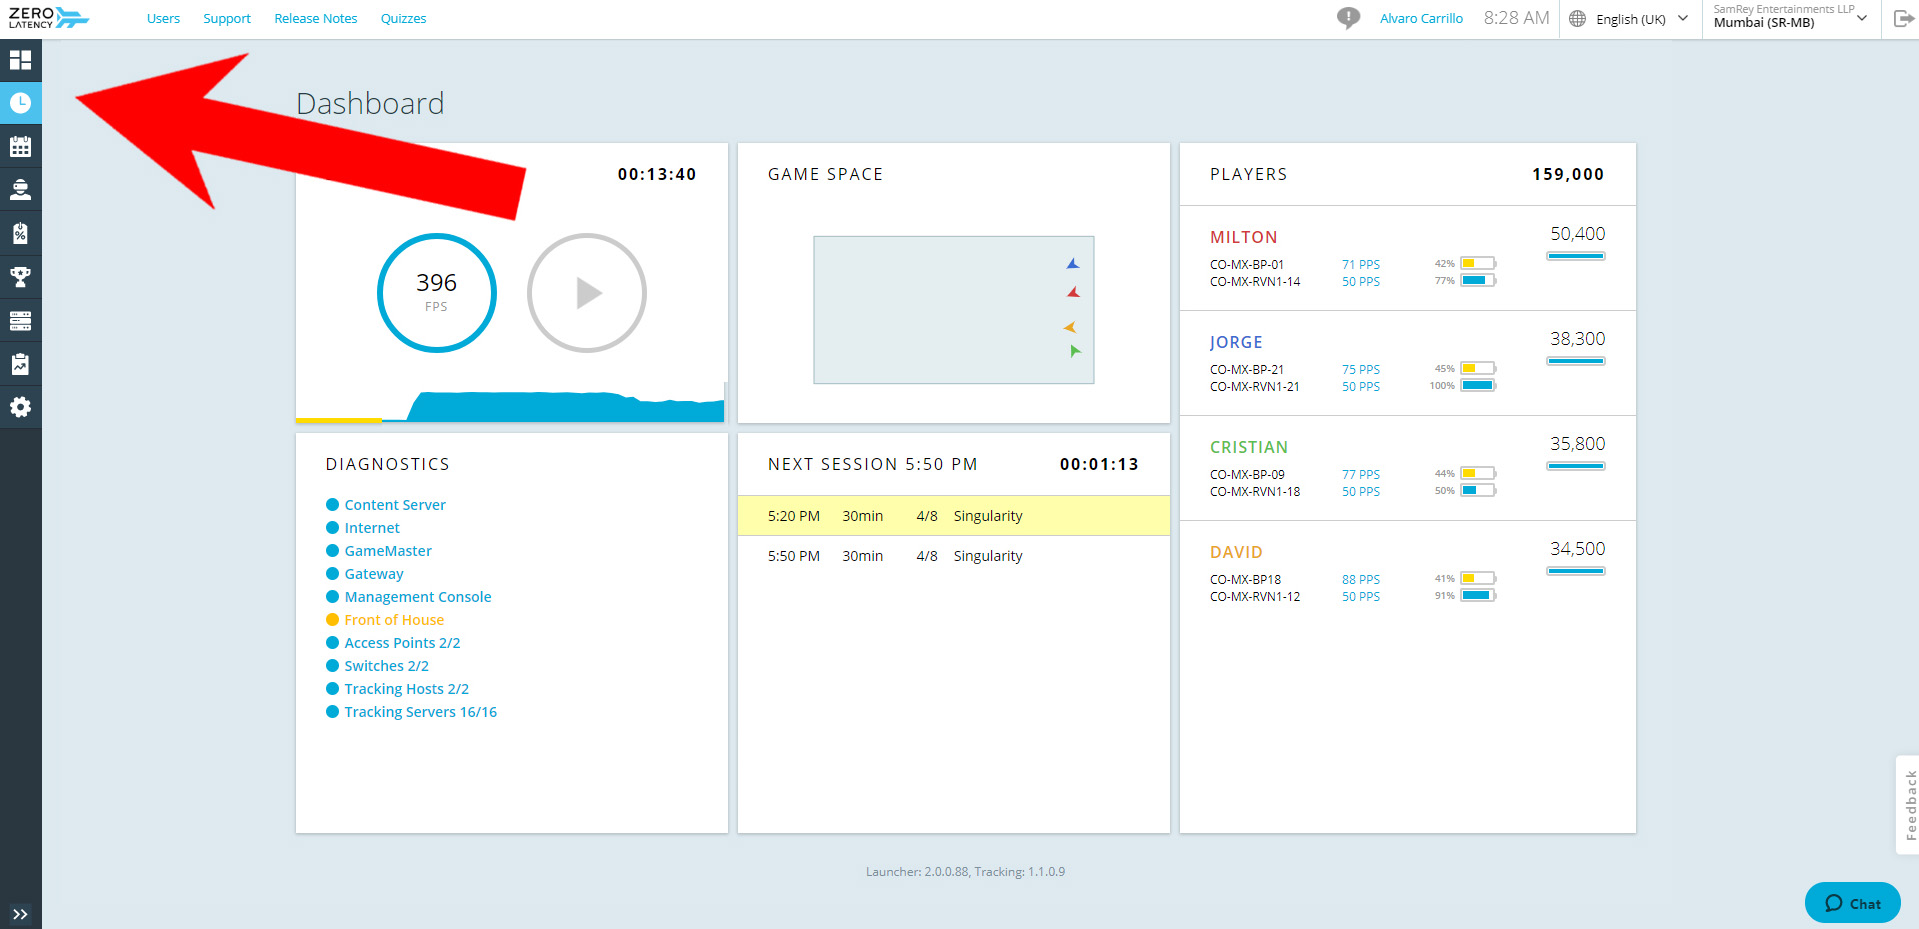This screenshot has width=1919, height=929.
Task: Click the play session button
Action: [587, 293]
